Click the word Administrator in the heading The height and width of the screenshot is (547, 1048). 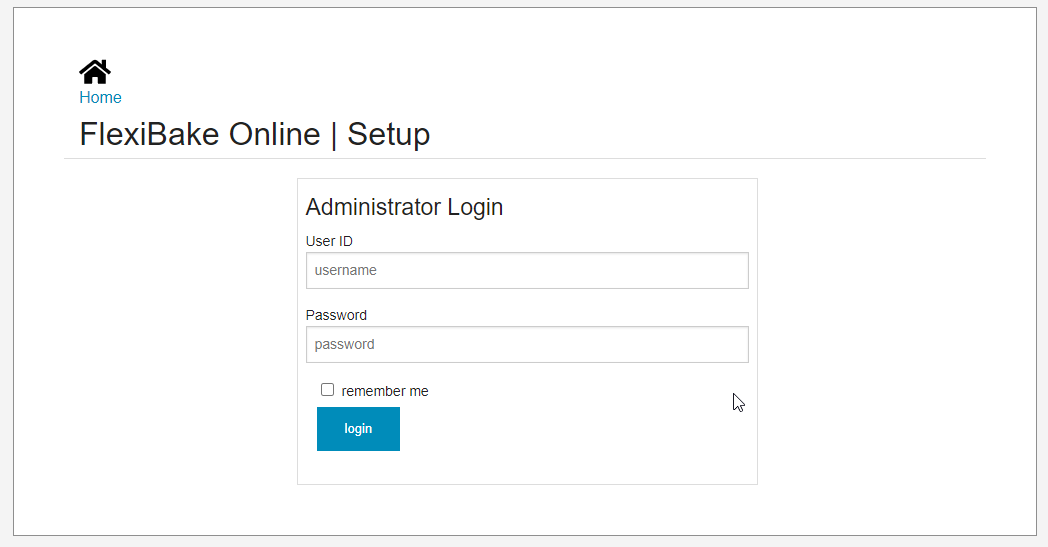click(373, 207)
